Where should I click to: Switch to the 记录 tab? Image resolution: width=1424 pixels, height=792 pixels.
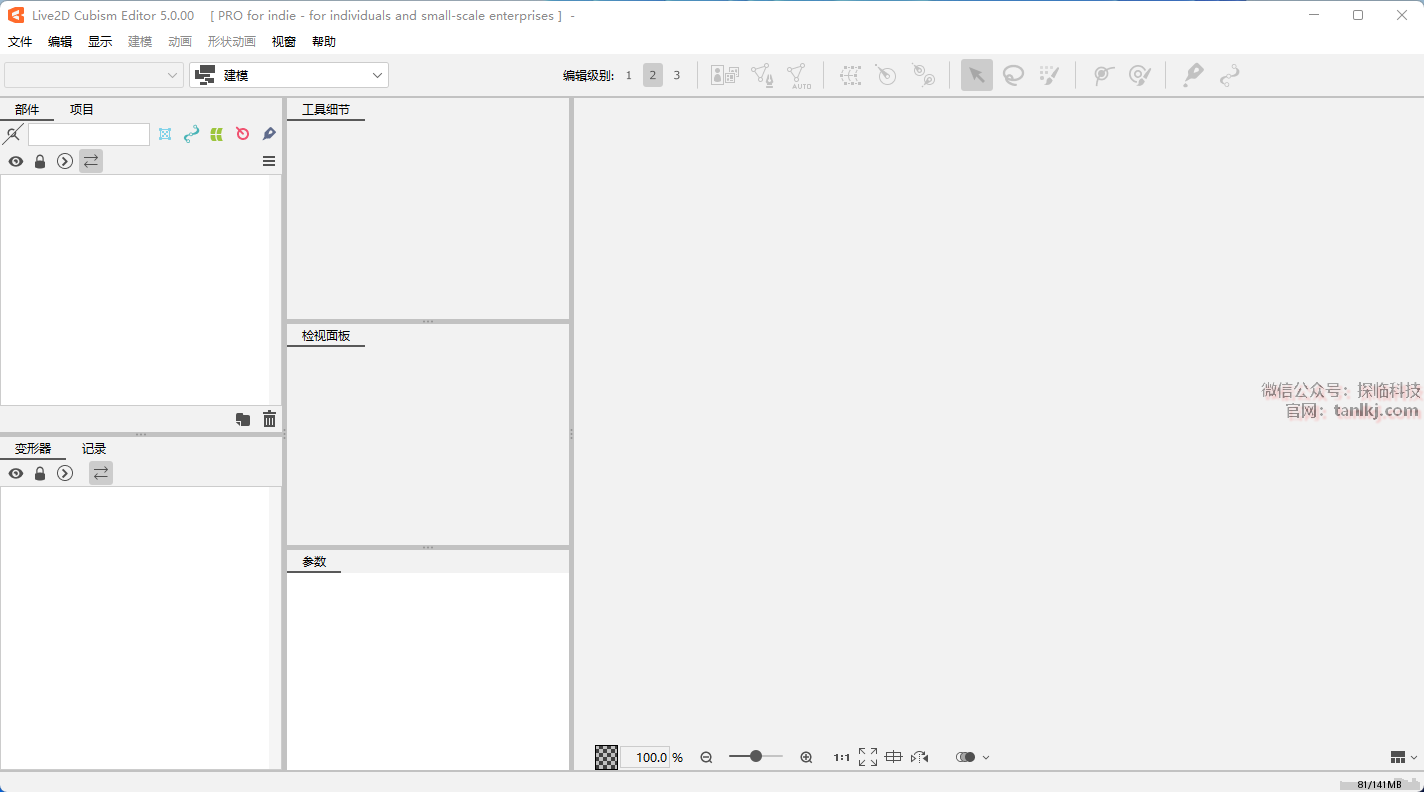click(94, 449)
